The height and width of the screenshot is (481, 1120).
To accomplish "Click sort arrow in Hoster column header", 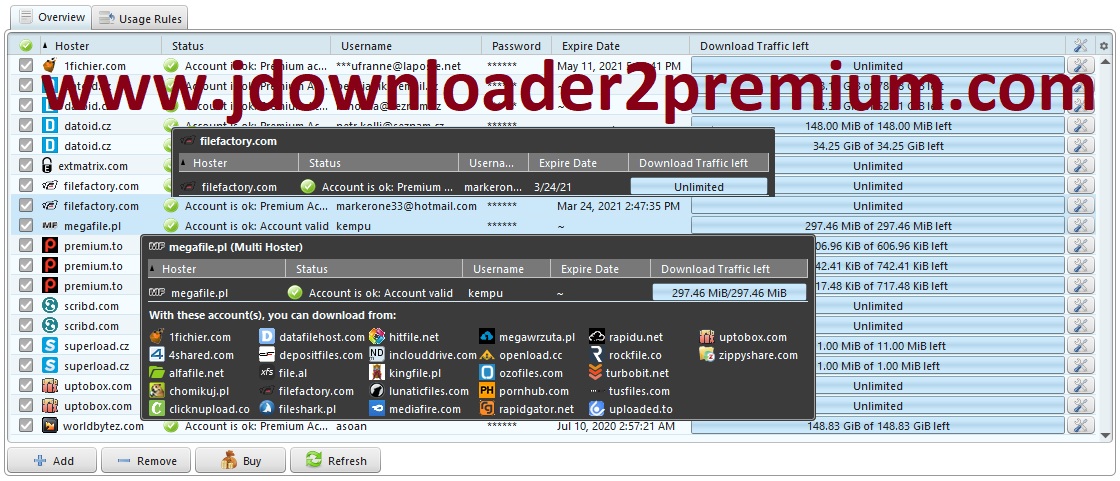I will [45, 46].
